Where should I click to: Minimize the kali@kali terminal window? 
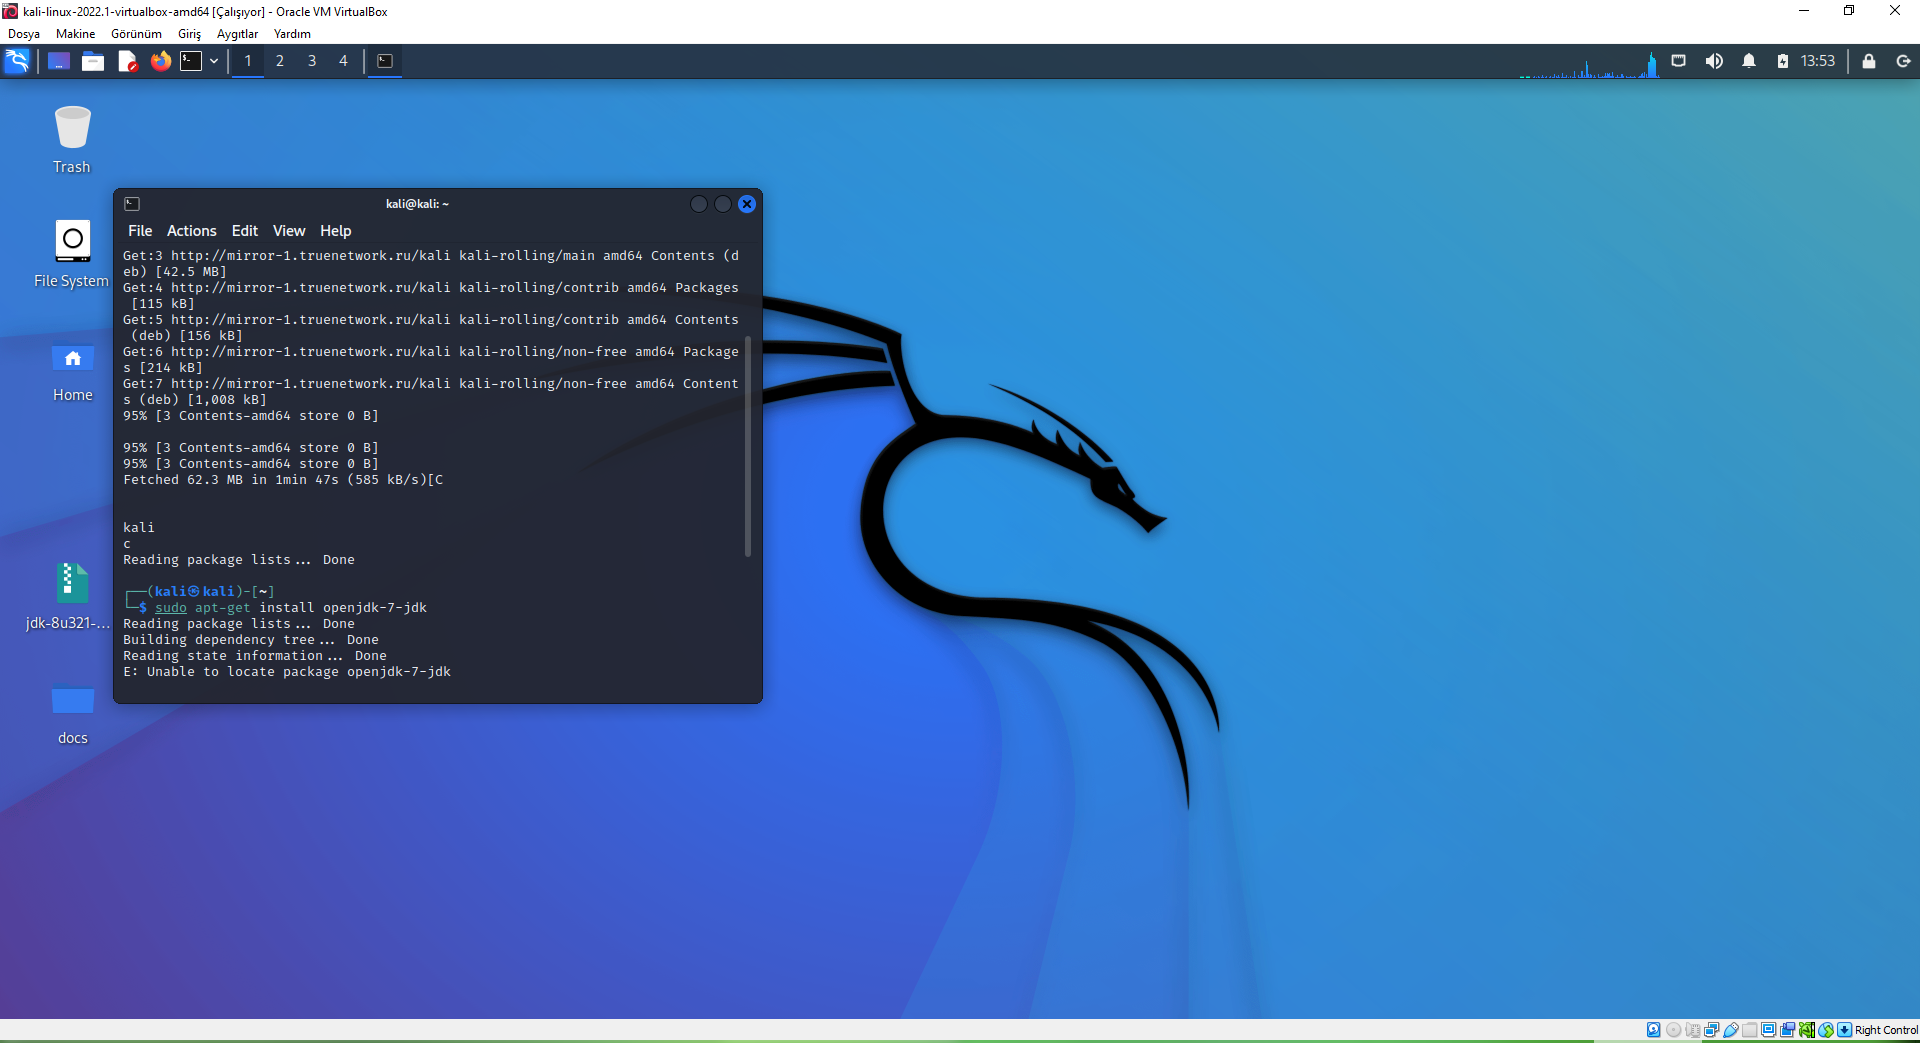coord(699,204)
